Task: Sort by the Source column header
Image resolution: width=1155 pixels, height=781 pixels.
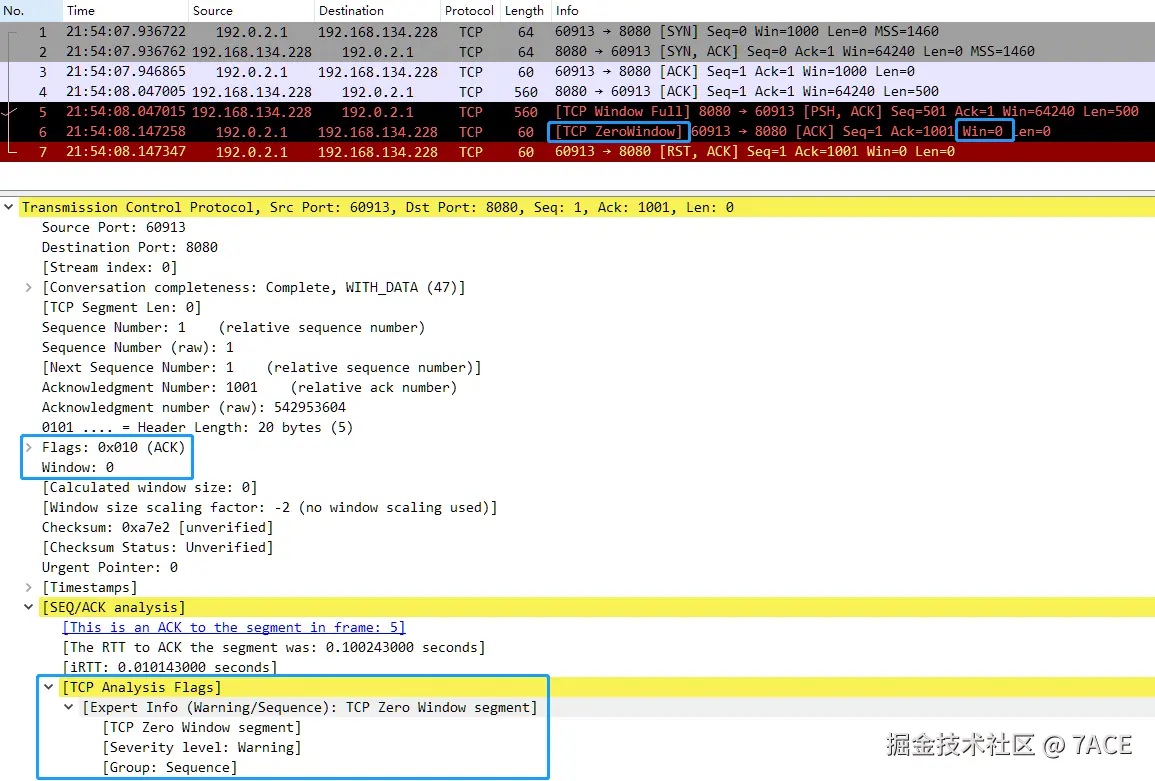Action: click(x=250, y=10)
